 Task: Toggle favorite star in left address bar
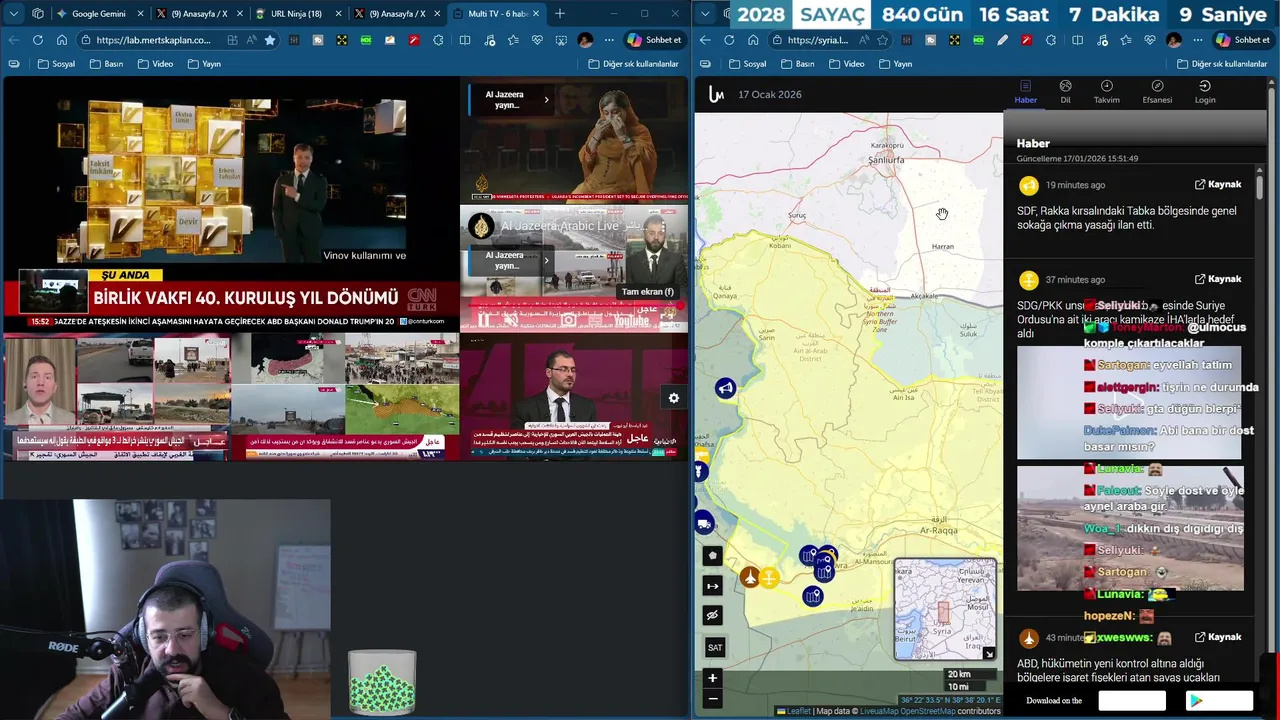(x=270, y=40)
